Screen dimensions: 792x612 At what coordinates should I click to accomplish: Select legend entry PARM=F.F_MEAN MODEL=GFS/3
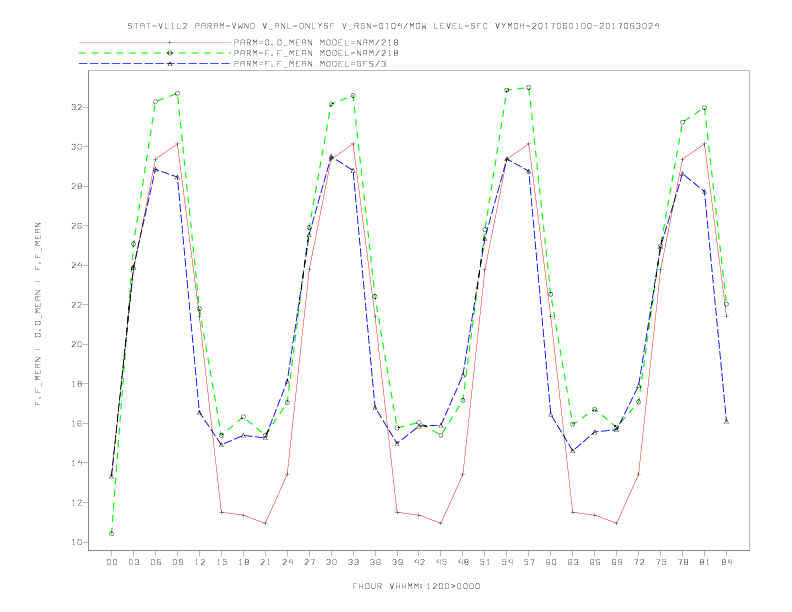click(310, 64)
